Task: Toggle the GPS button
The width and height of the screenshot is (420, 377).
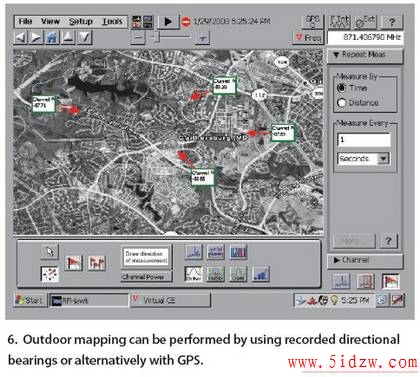Action: click(313, 22)
